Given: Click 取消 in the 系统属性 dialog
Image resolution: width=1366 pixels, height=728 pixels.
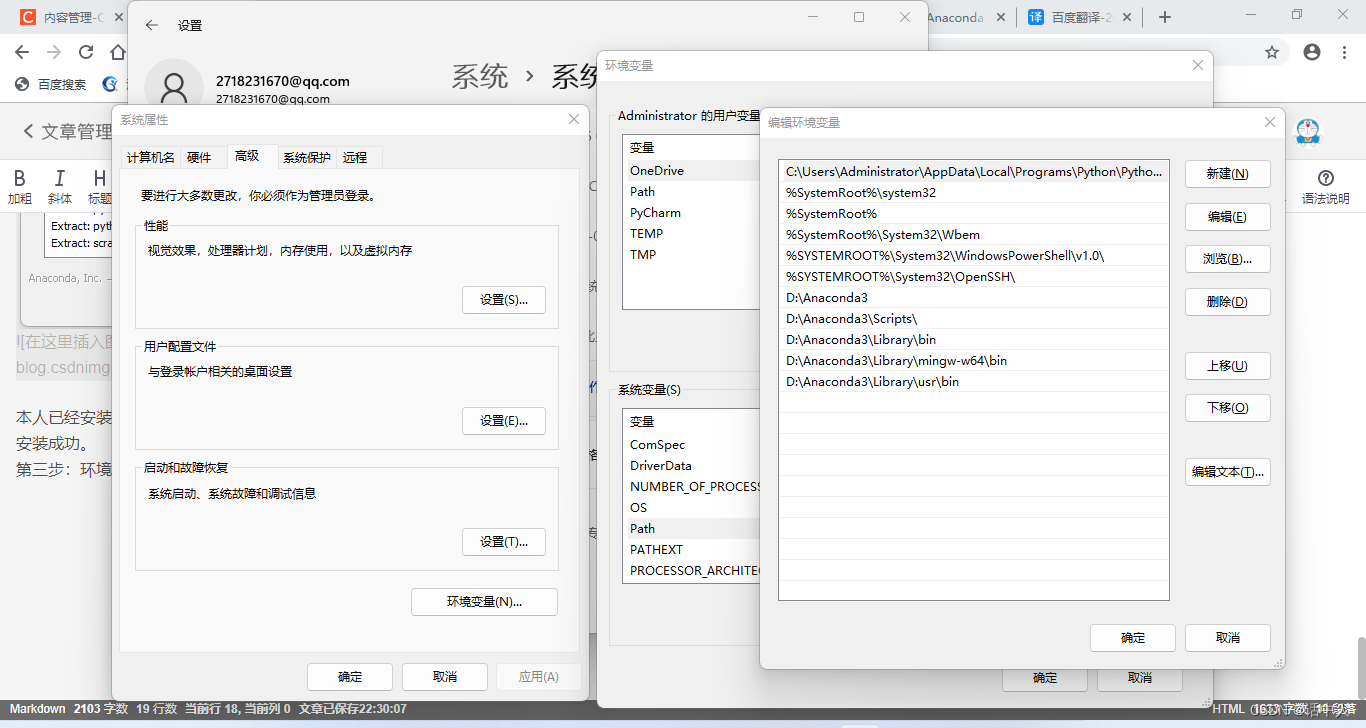Looking at the screenshot, I should pyautogui.click(x=445, y=677).
